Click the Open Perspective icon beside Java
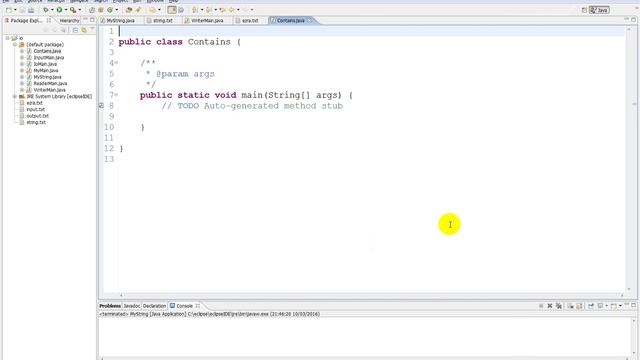Screen dimensions: 640x360 pos(584,10)
